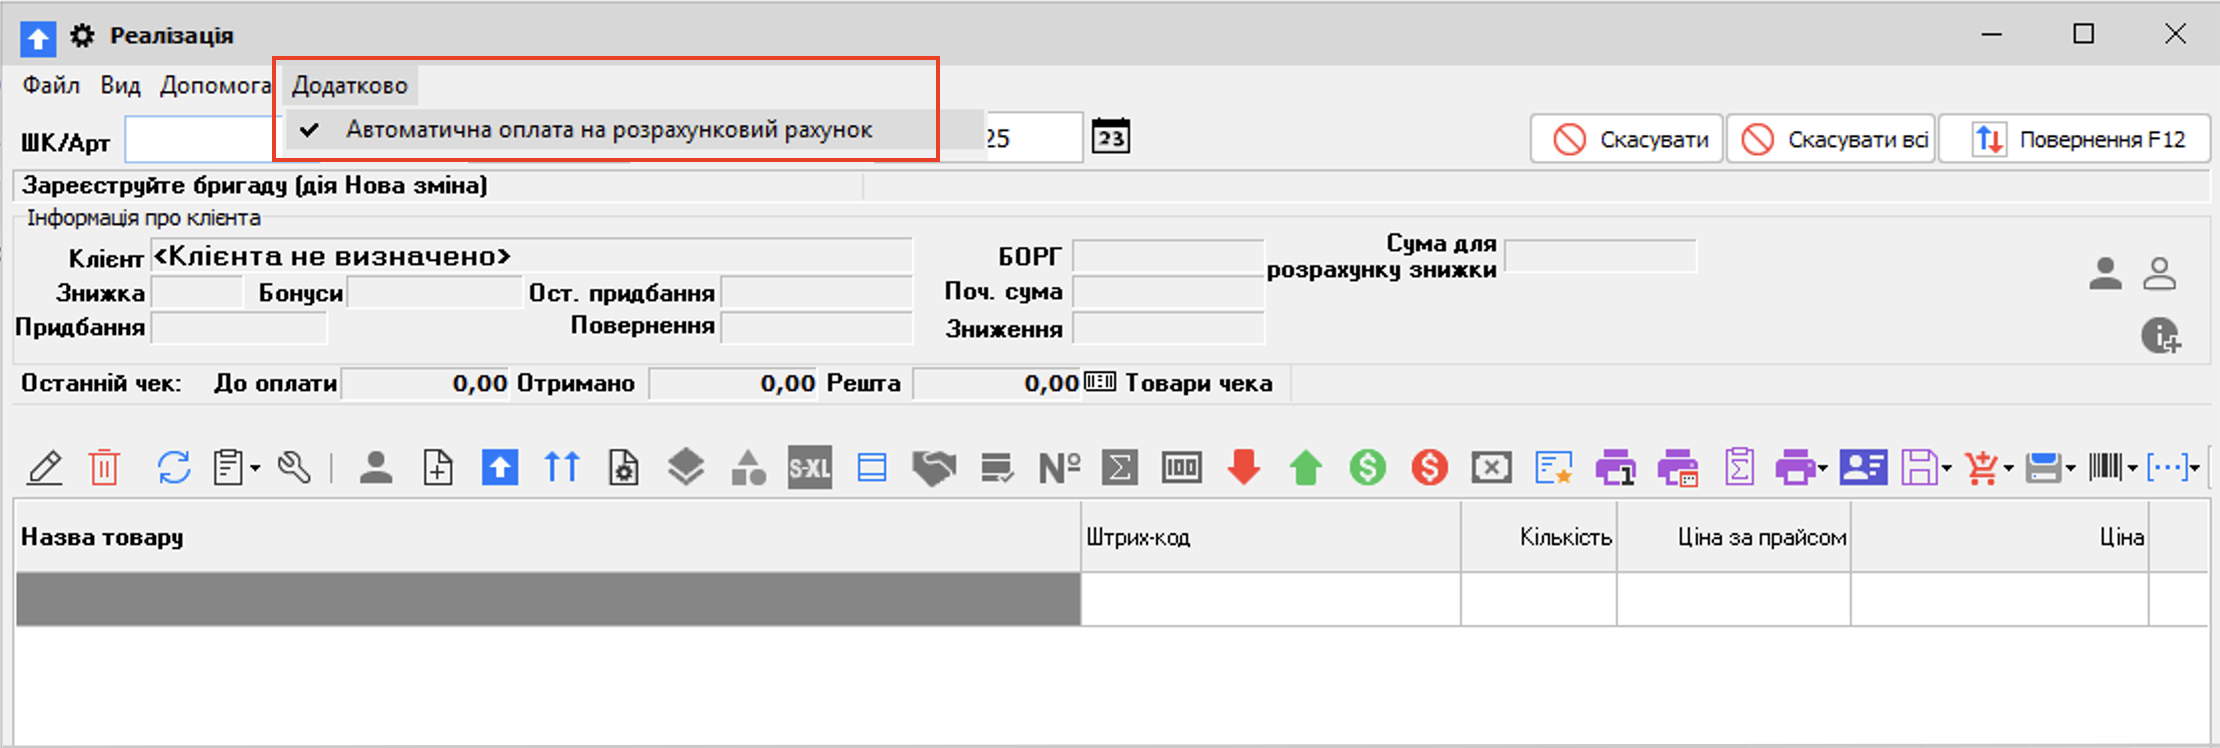Click the blue refresh arrows icon
This screenshot has width=2220, height=748.
(173, 467)
